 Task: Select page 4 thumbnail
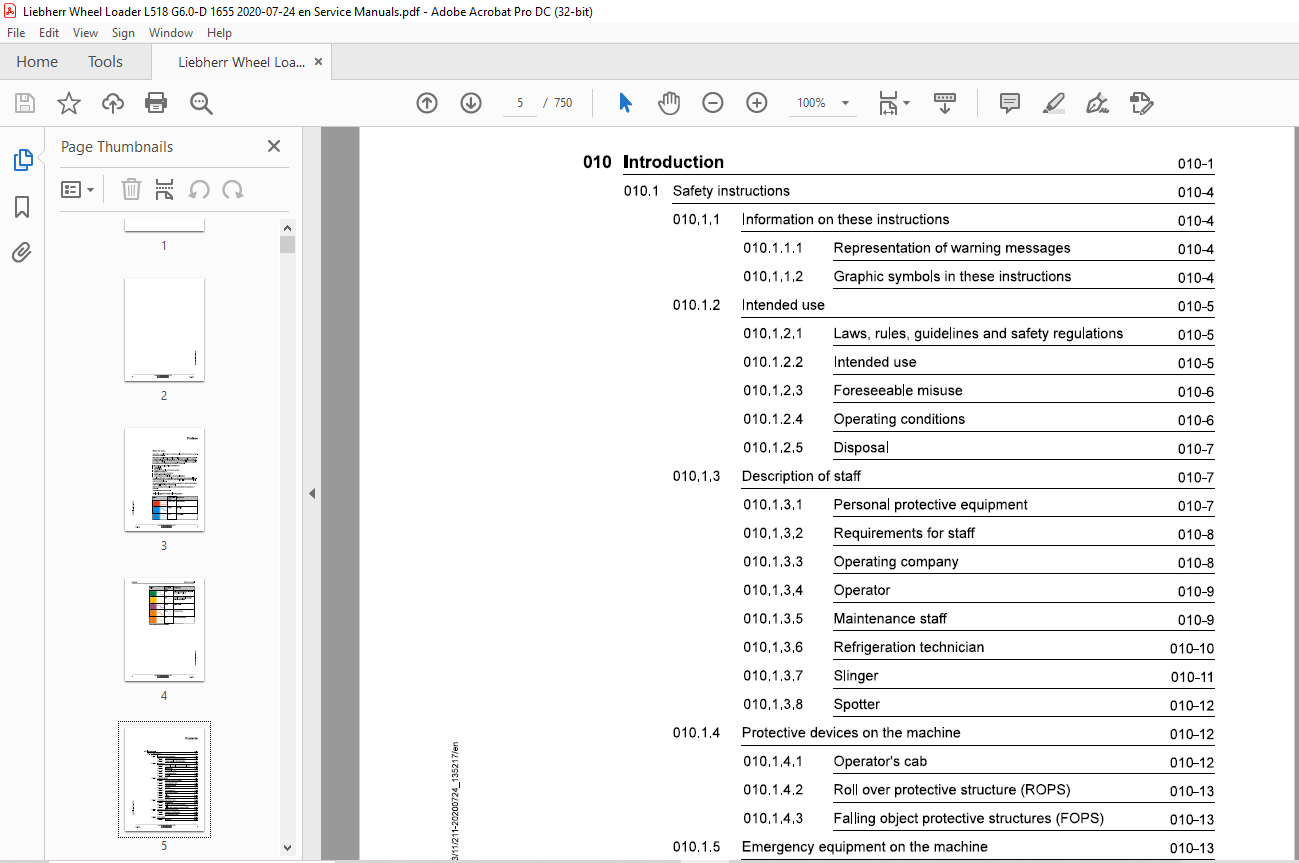point(164,630)
